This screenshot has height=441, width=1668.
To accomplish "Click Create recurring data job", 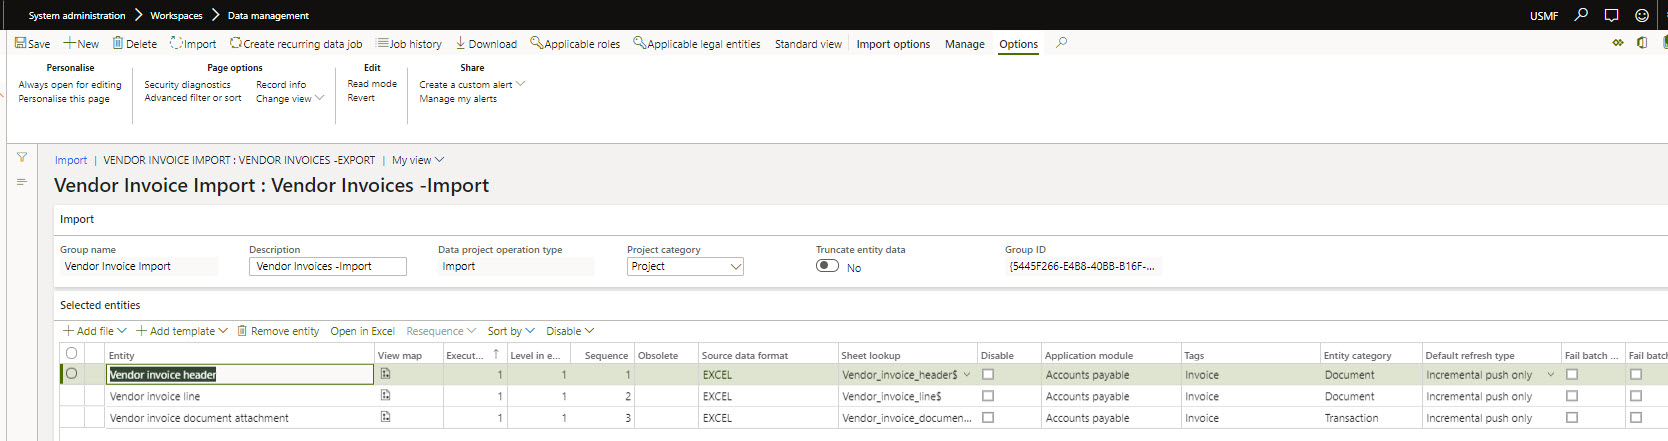I will pyautogui.click(x=296, y=44).
